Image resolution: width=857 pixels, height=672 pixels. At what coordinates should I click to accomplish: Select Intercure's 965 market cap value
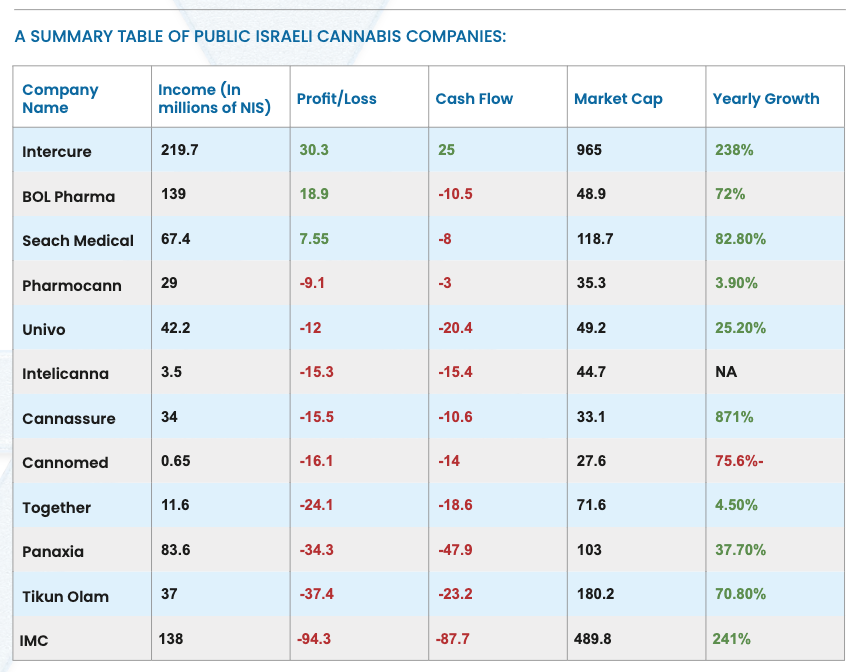pos(589,150)
